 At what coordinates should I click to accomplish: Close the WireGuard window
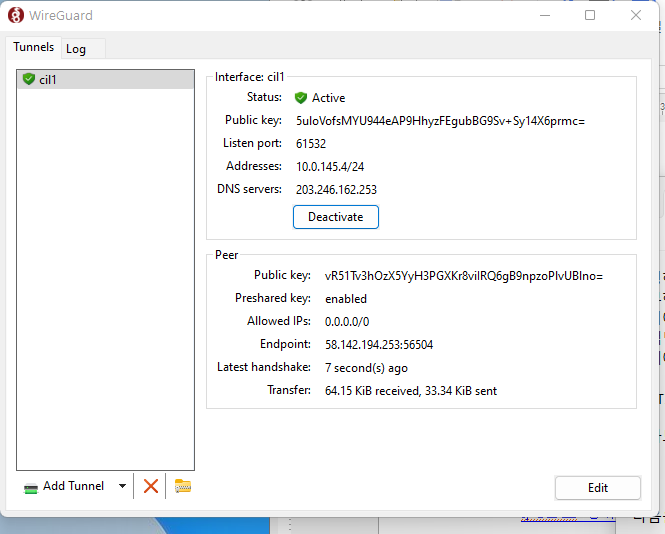[635, 15]
